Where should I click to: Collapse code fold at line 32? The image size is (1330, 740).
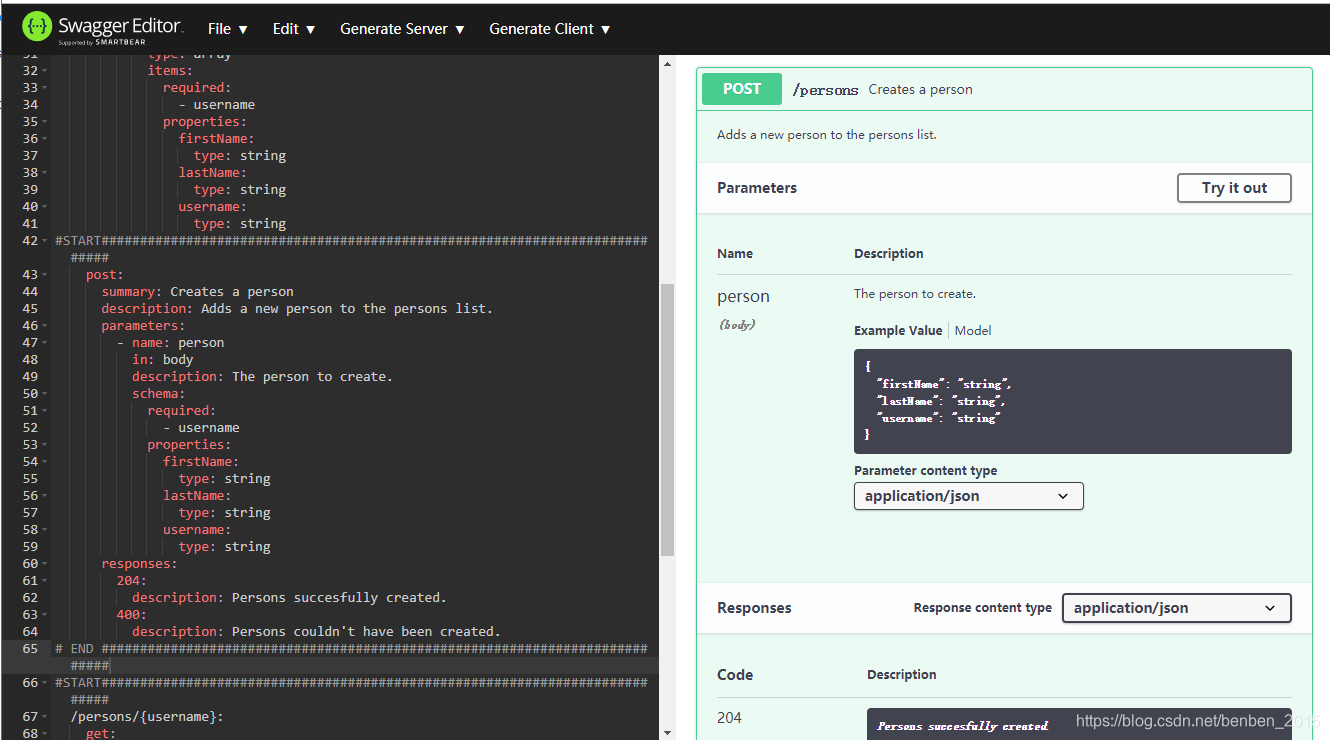(45, 70)
